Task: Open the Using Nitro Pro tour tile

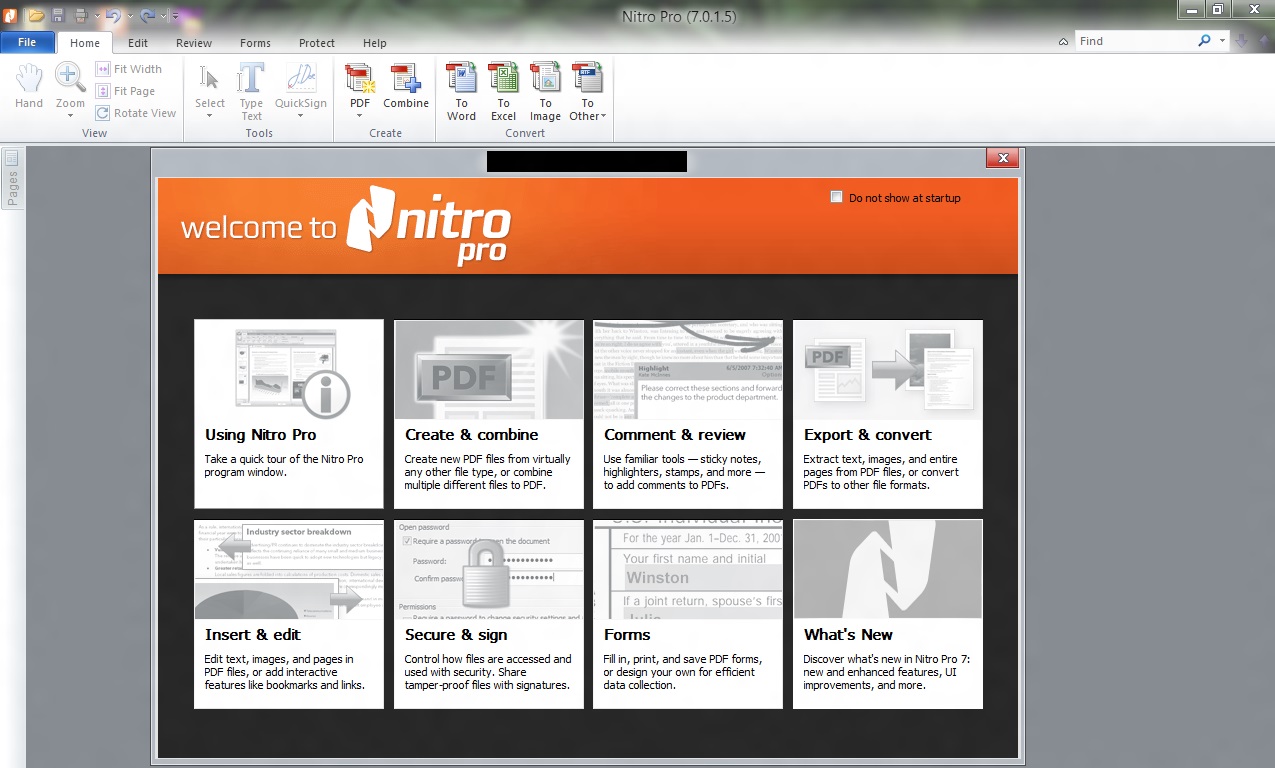Action: point(289,414)
